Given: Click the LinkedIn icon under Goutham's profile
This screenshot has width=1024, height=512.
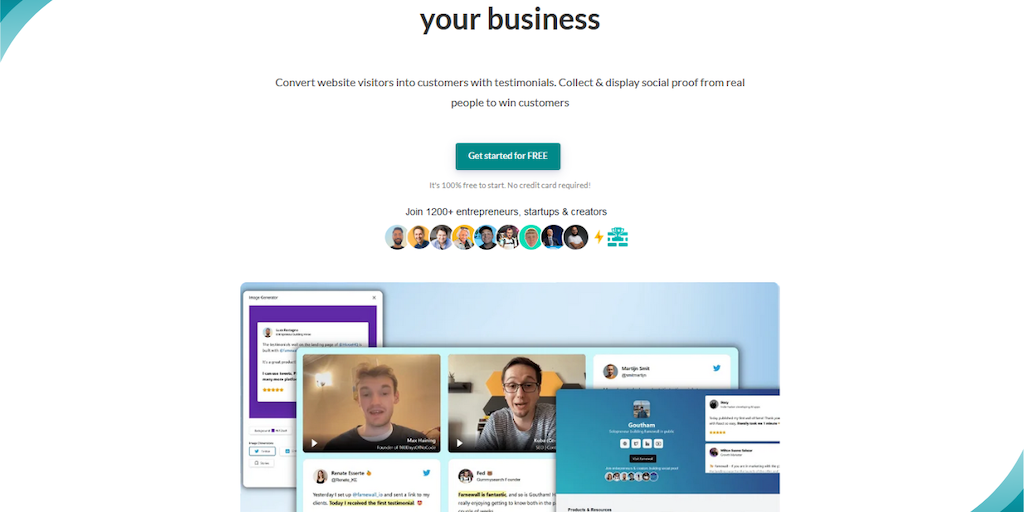Looking at the screenshot, I should 647,443.
